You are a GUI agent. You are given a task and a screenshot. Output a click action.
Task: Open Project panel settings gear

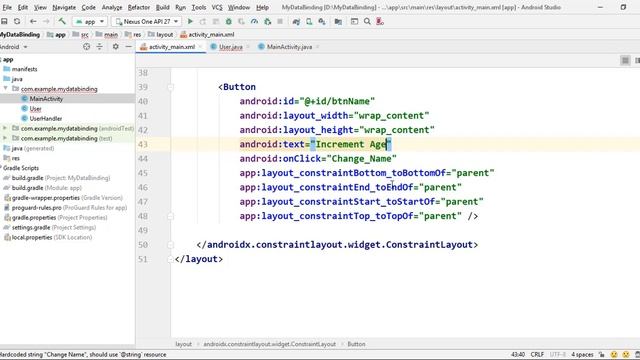click(116, 47)
